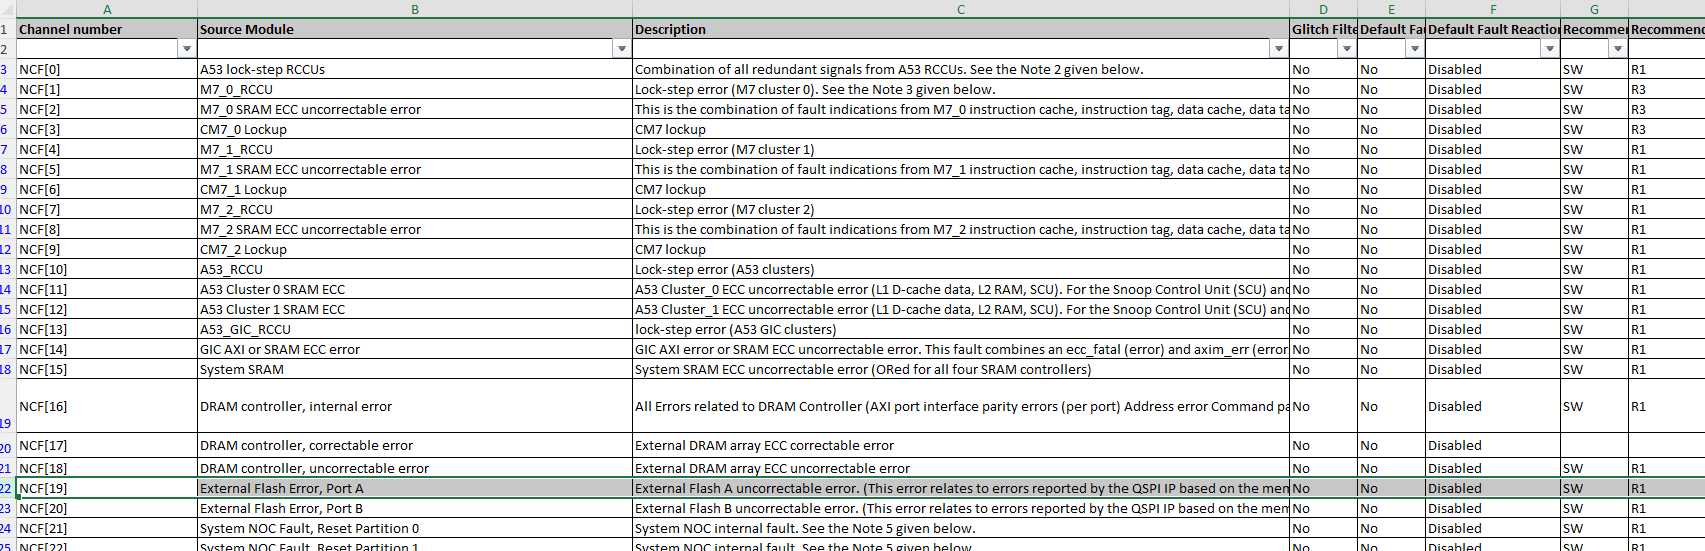1705x551 pixels.
Task: Click the 'System SRAM' source module cell
Action: 415,369
